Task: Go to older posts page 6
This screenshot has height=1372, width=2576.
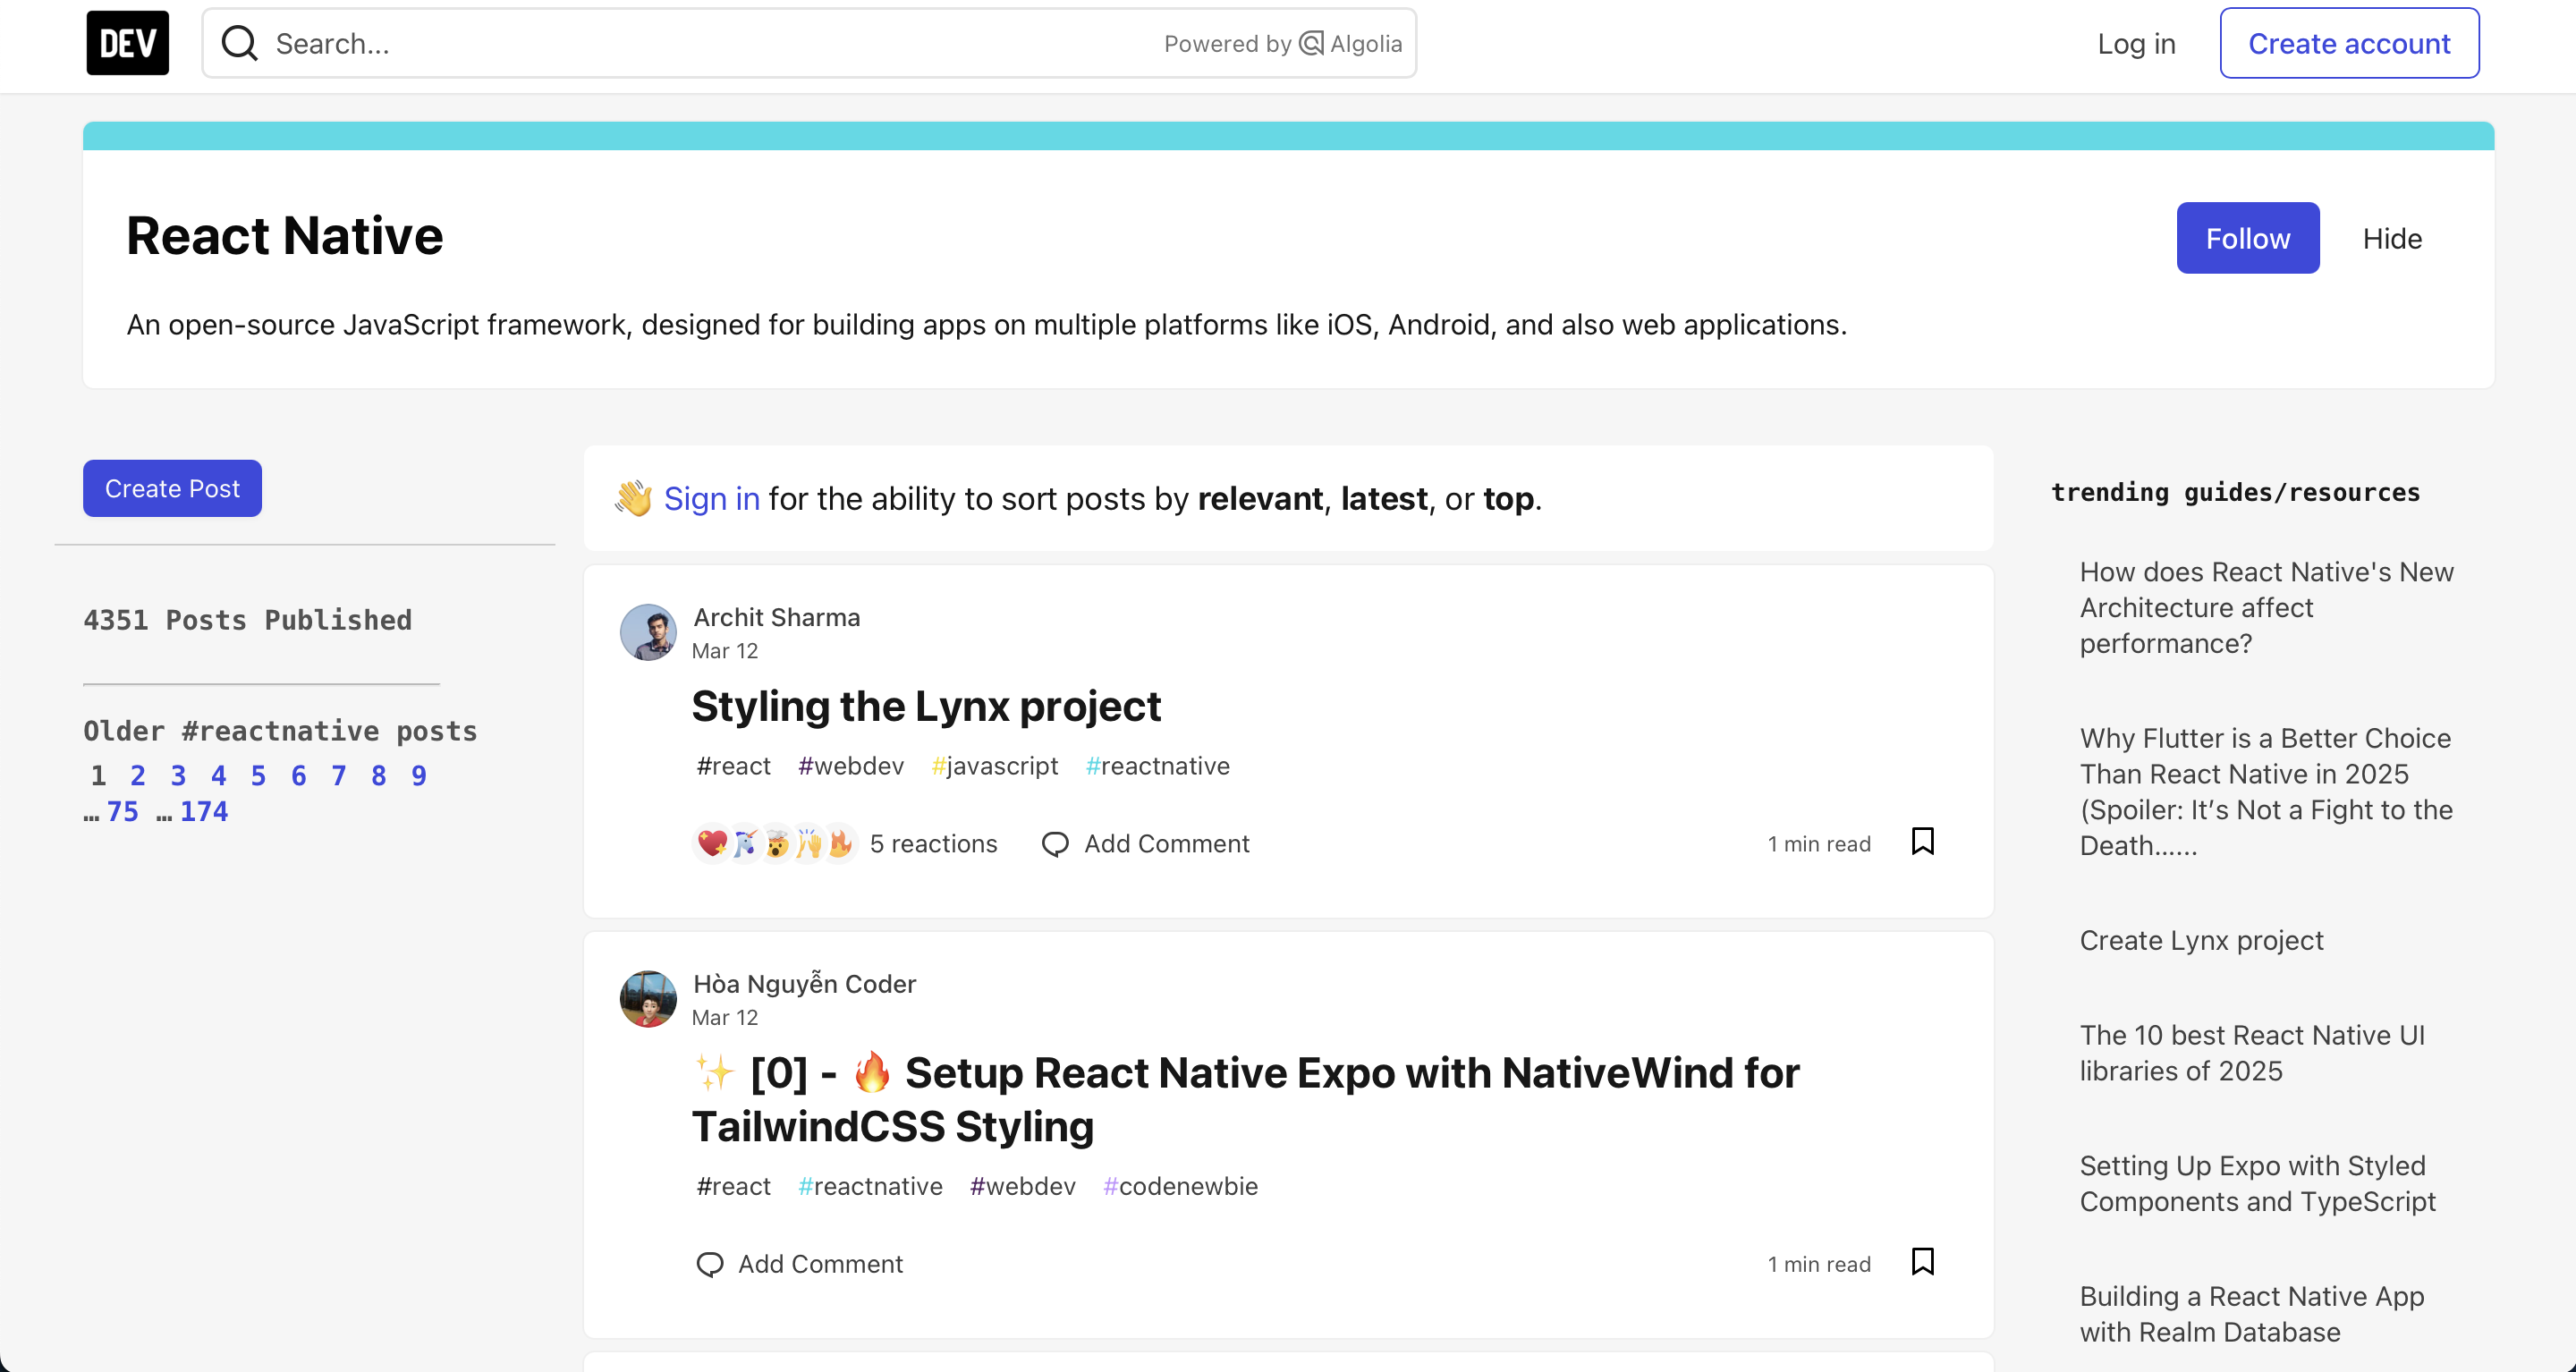Action: click(x=298, y=776)
